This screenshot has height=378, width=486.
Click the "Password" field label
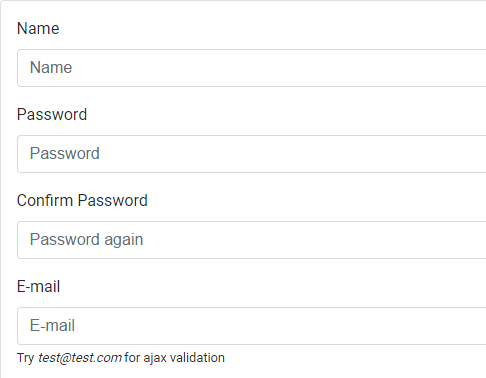point(52,114)
